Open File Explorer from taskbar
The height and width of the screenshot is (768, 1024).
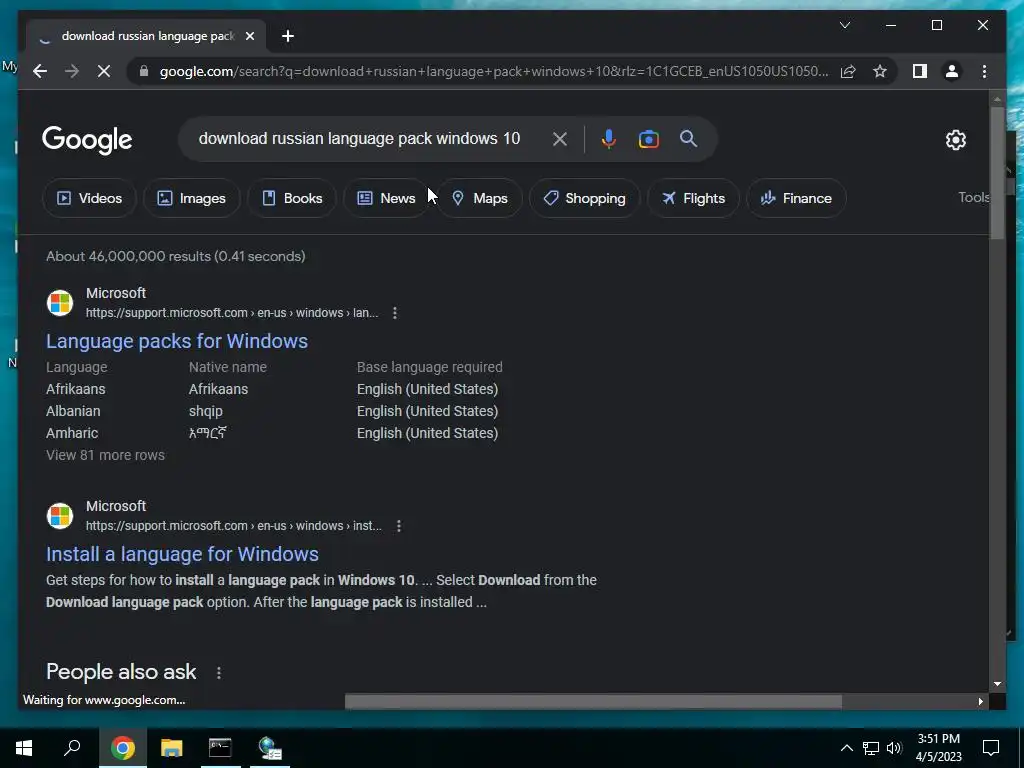tap(172, 748)
